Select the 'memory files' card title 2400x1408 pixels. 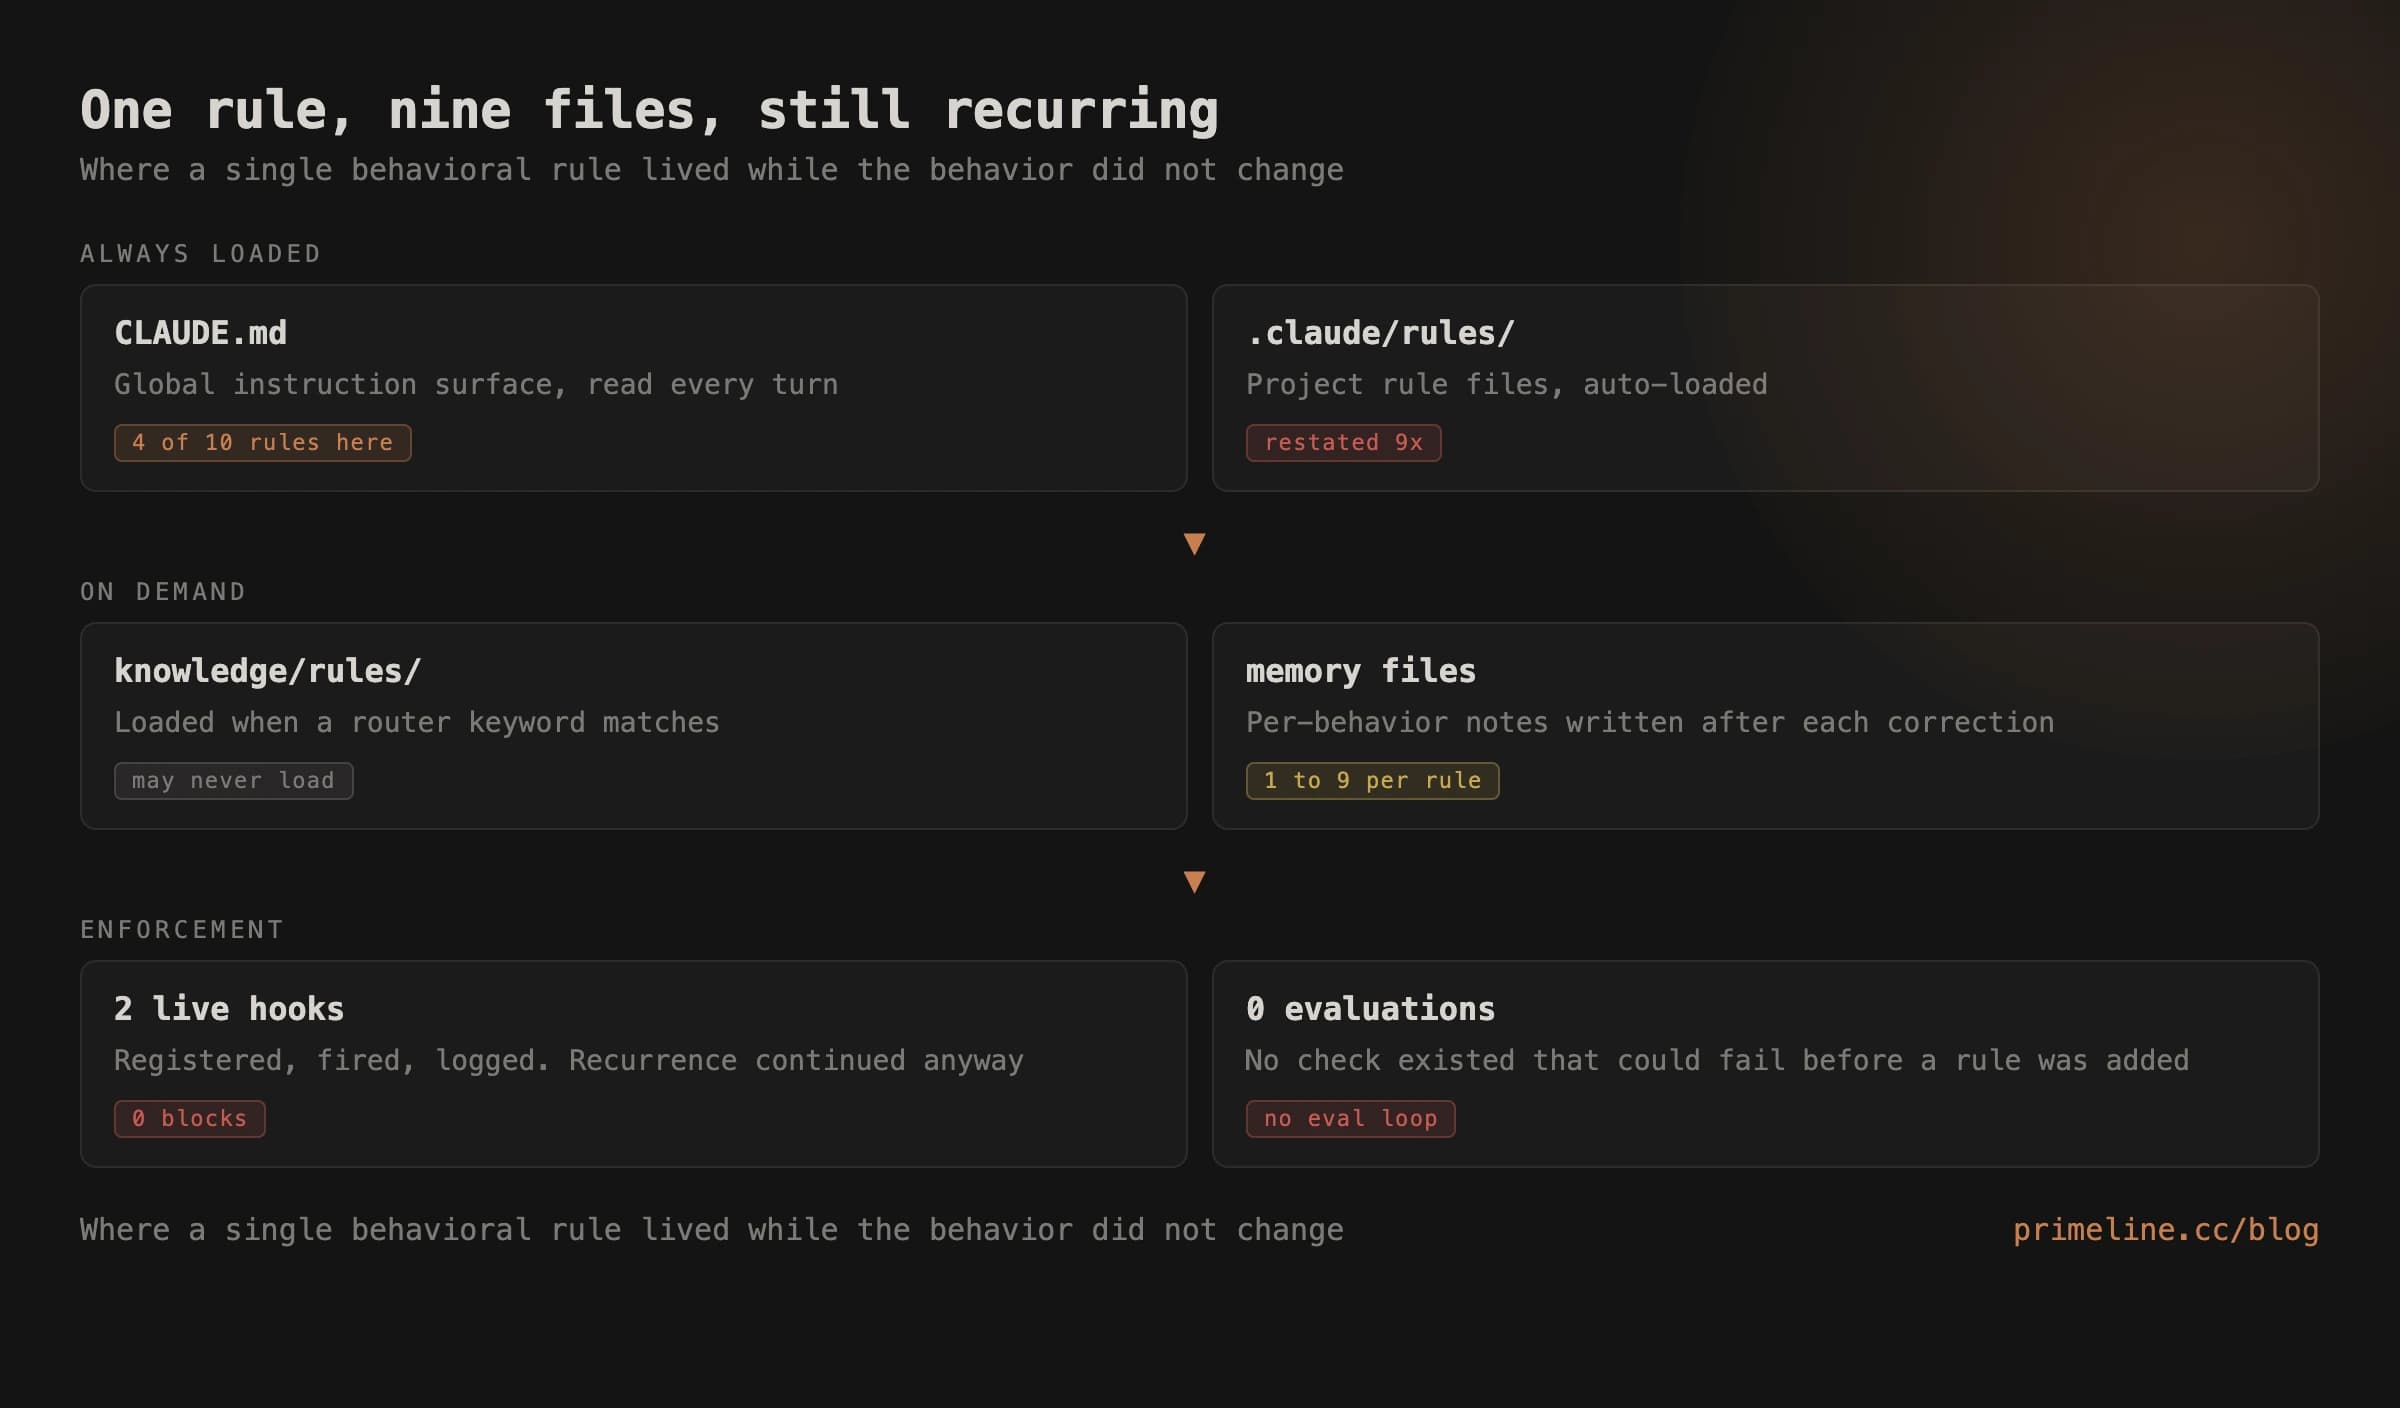pyautogui.click(x=1360, y=671)
